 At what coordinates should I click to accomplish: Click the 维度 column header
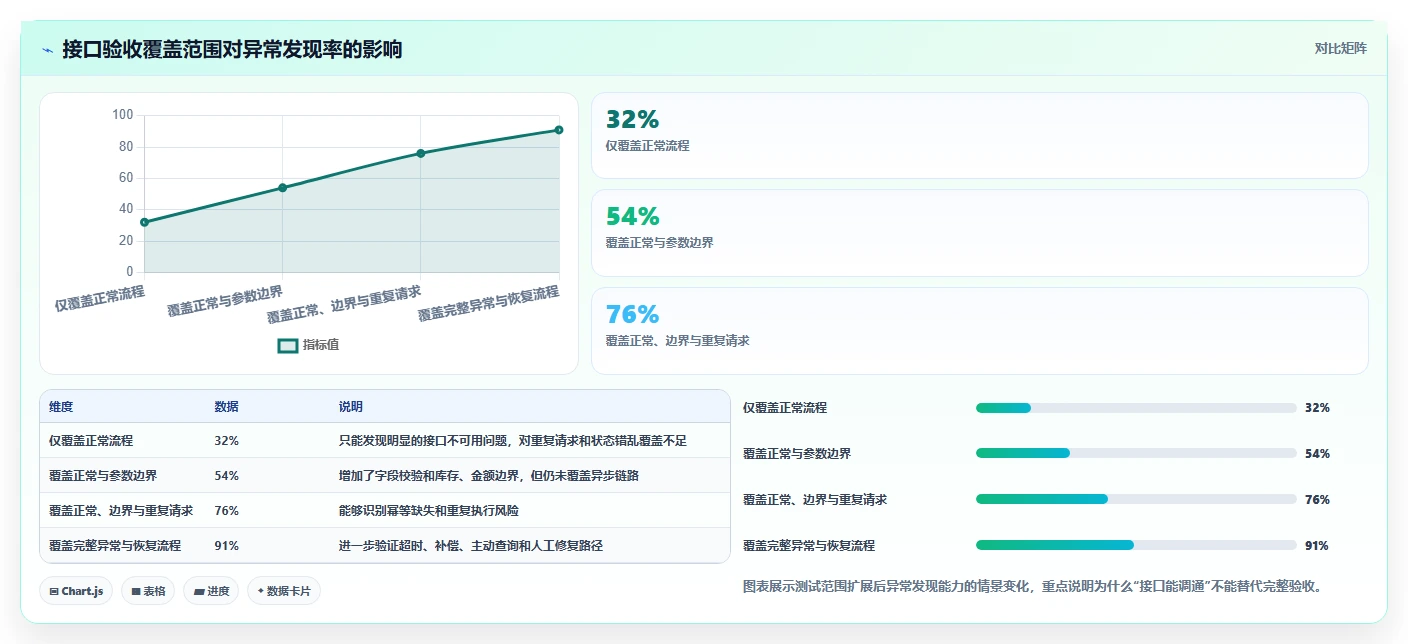tap(61, 407)
